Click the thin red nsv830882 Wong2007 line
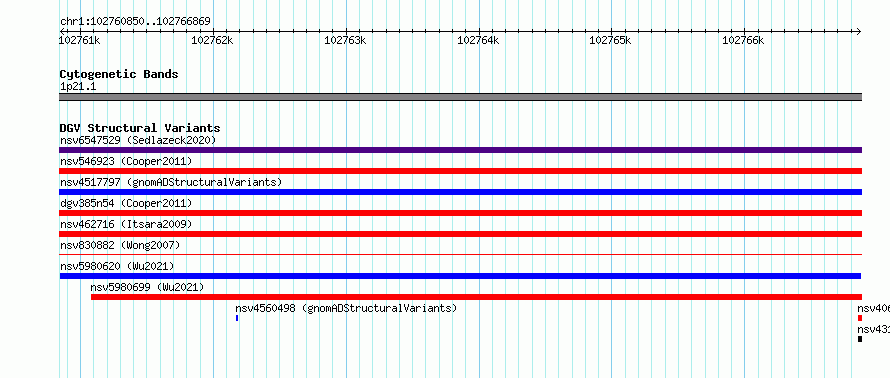Viewport: 890px width, 378px height. [x=460, y=255]
